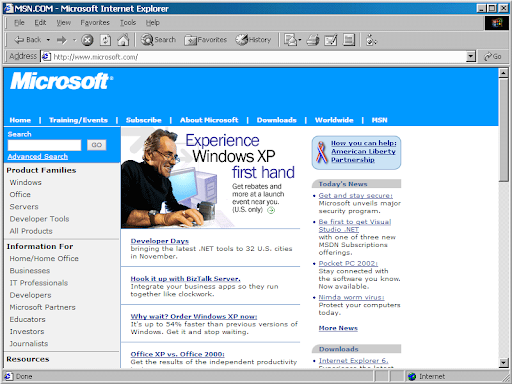The width and height of the screenshot is (512, 384).
Task: Open the Journalists link
Action: 29,343
